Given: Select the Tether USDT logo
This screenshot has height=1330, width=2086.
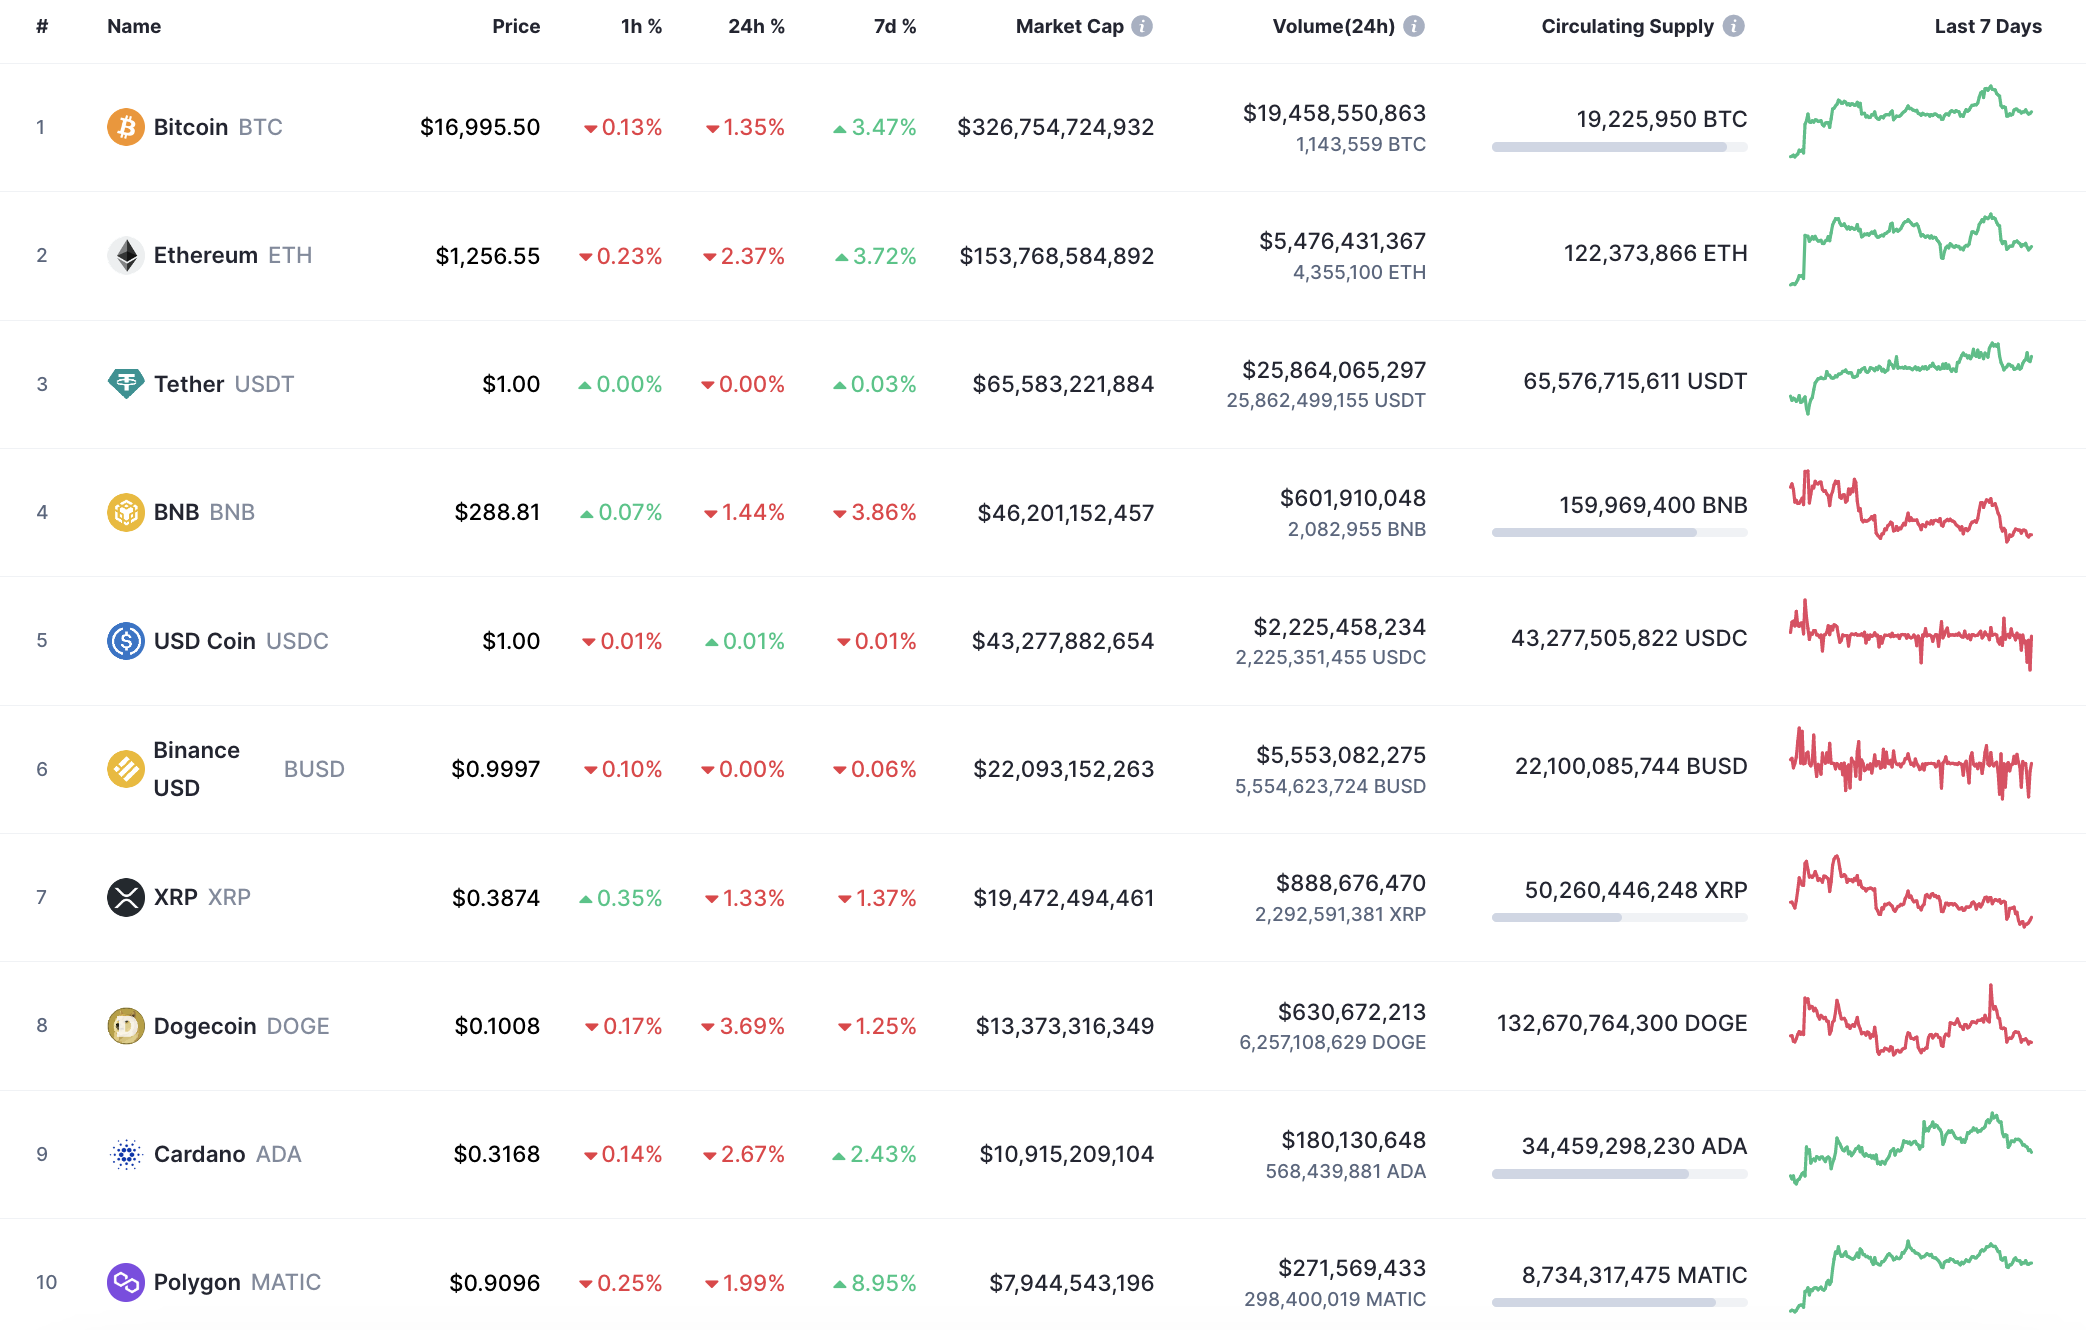Looking at the screenshot, I should tap(124, 383).
